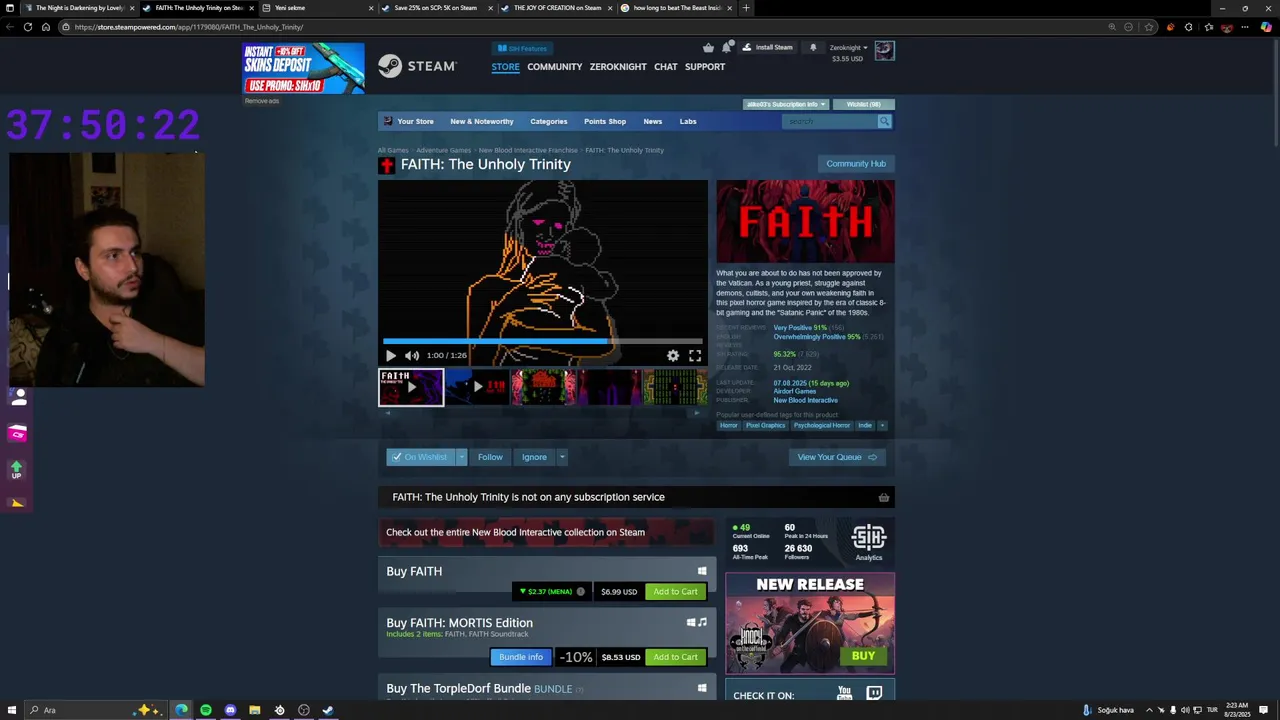
Task: Go to browser home page
Action: click(x=46, y=27)
